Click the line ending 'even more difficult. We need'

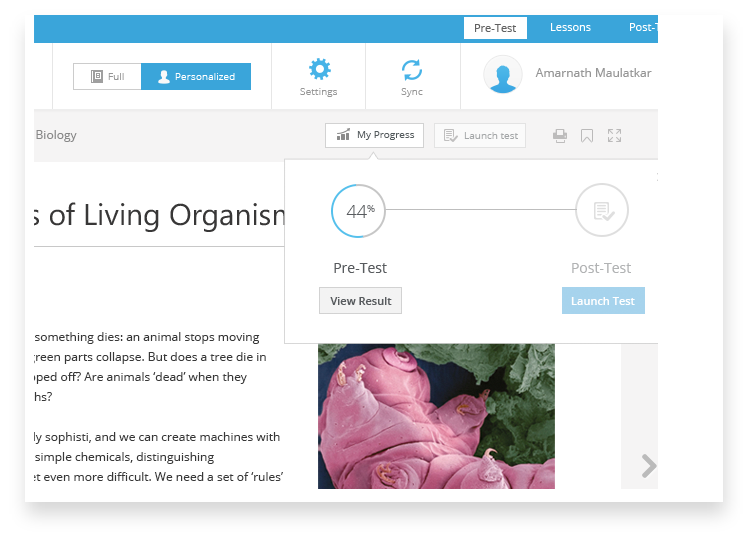pyautogui.click(x=159, y=477)
